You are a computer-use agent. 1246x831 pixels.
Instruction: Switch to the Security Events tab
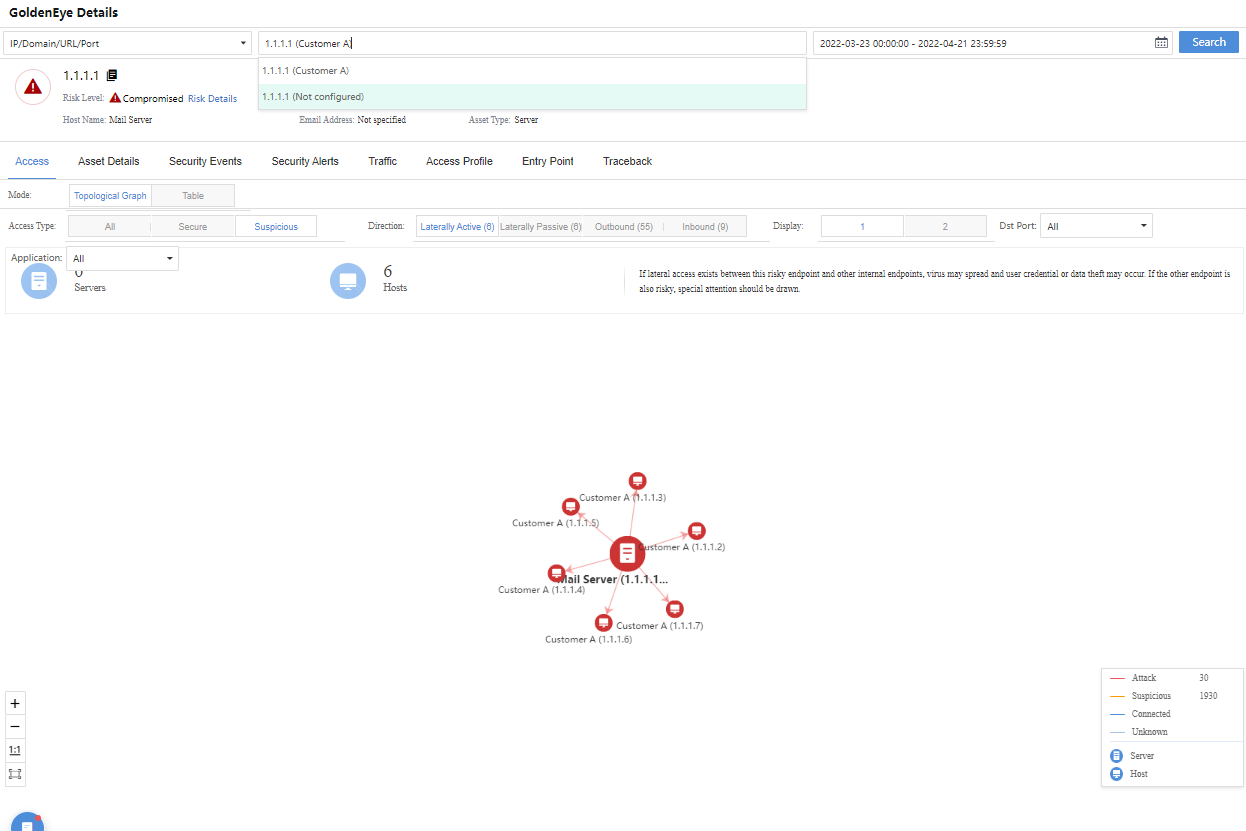pos(205,161)
